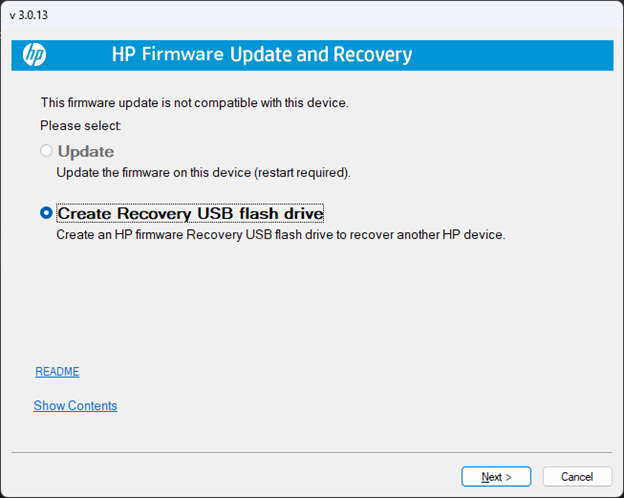Click the bold "Update" option label
624x498 pixels.
[x=86, y=152]
